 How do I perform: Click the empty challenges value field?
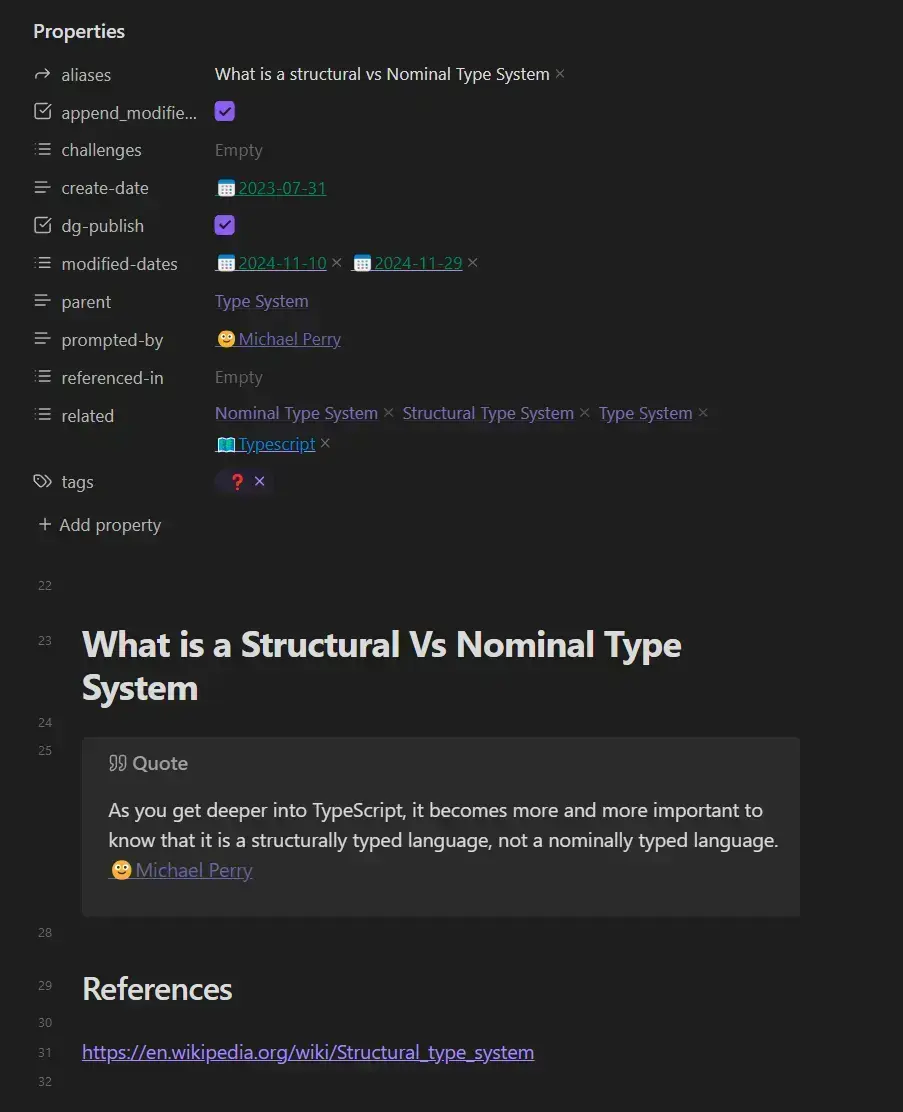coord(239,150)
